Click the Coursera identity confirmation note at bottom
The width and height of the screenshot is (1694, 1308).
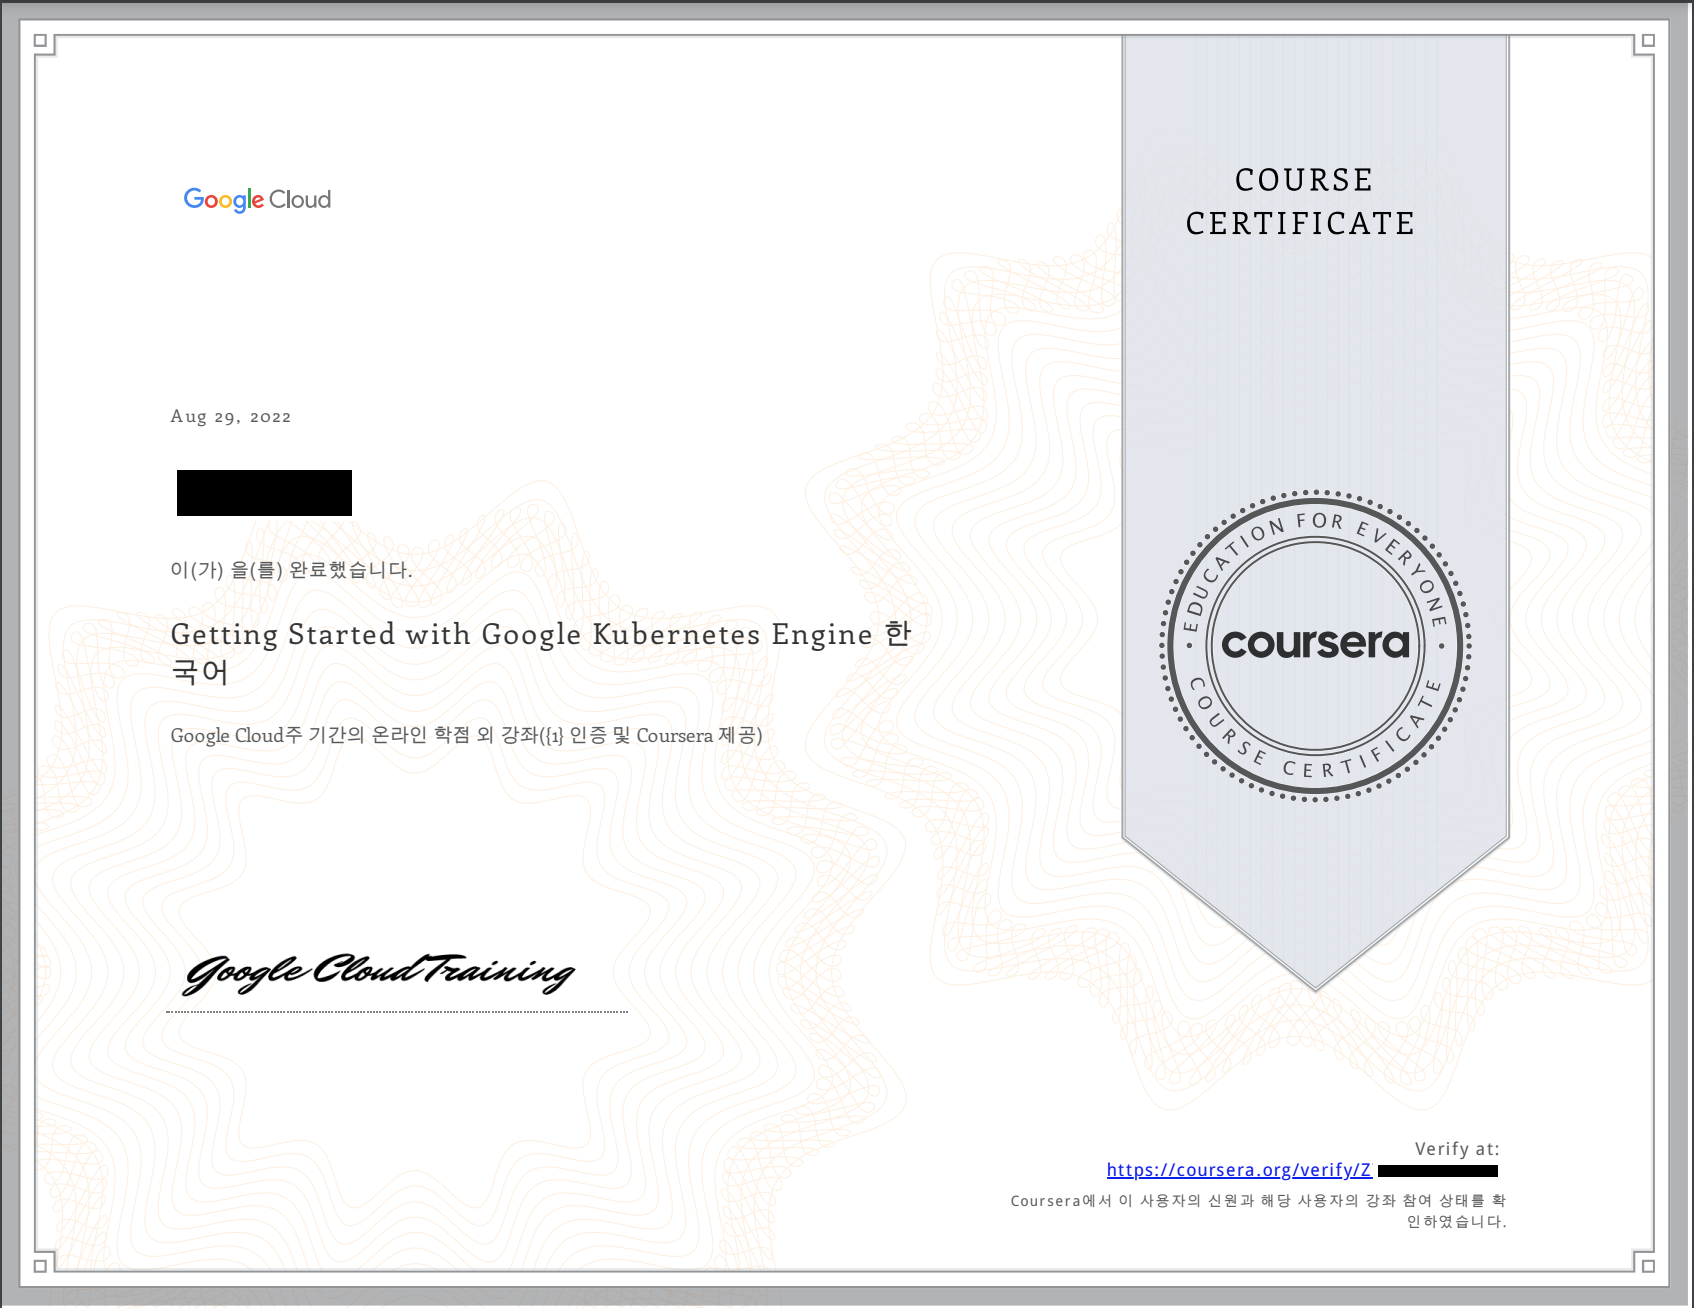[1258, 1210]
